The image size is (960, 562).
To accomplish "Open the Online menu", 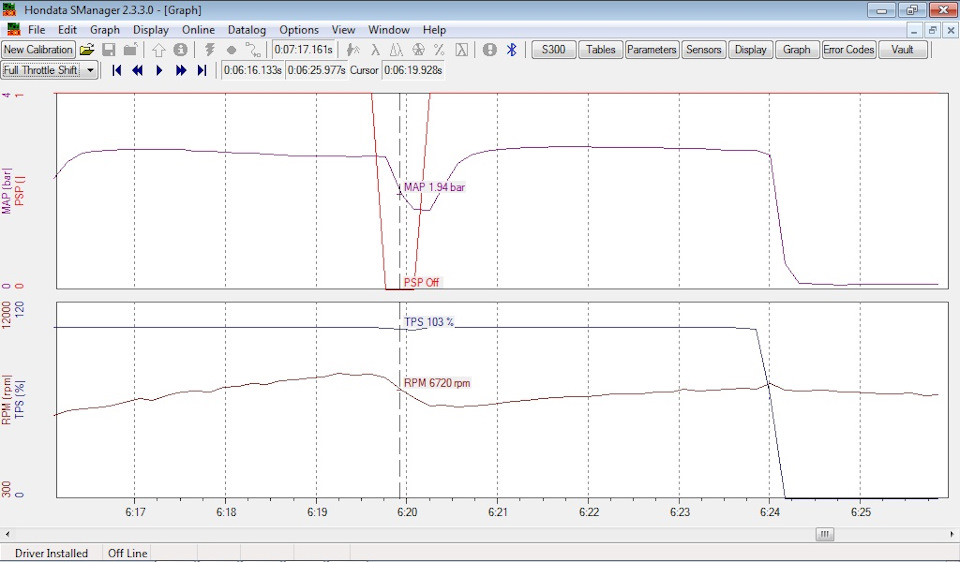I will pyautogui.click(x=198, y=29).
